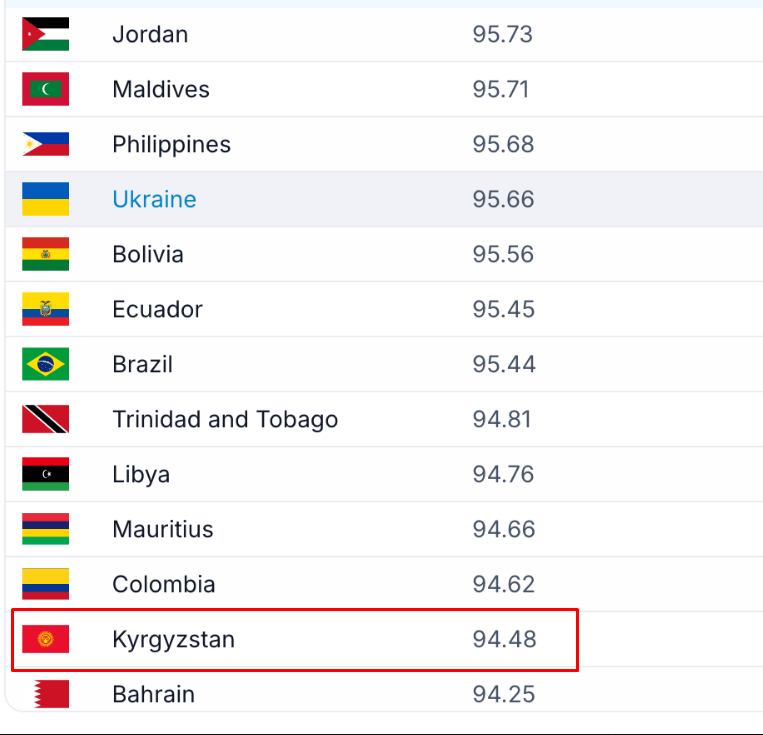Click the Jordan flag icon
763x735 pixels.
[x=45, y=35]
